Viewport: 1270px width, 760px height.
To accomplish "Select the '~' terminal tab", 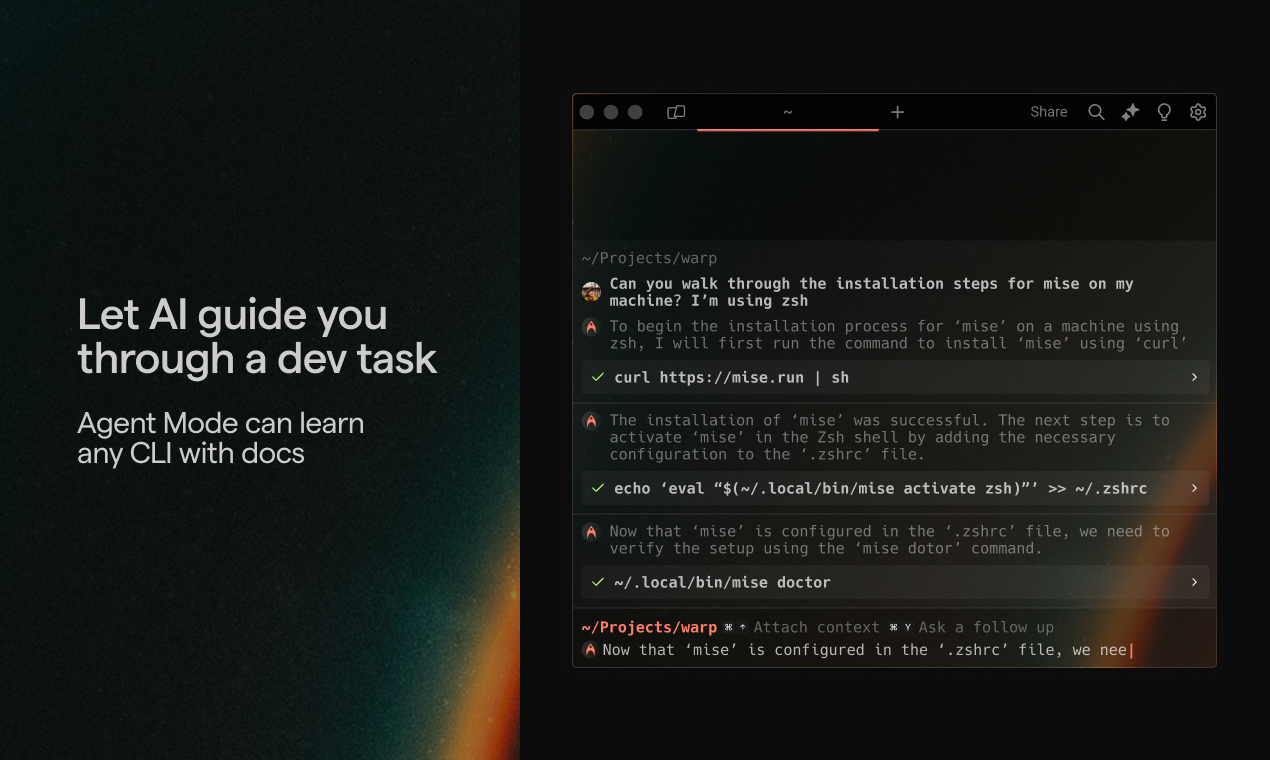I will coord(788,112).
